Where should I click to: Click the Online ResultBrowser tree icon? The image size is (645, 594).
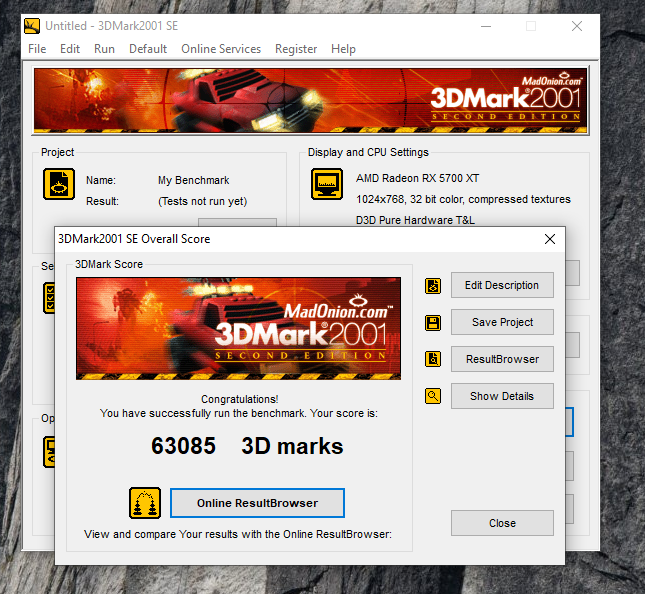coord(145,503)
